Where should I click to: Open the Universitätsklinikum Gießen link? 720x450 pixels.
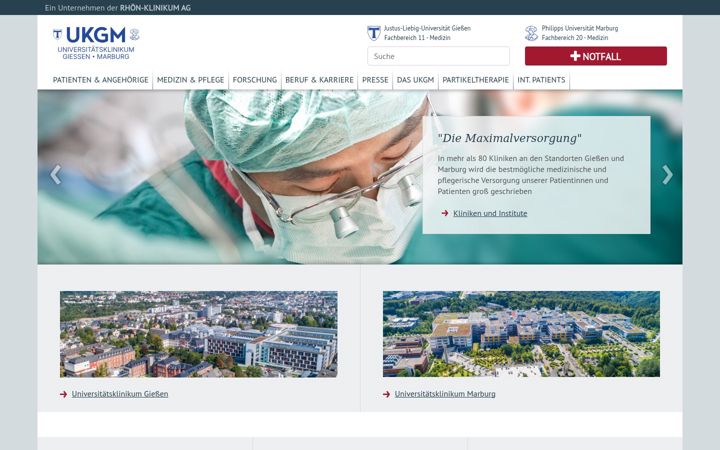coord(120,394)
